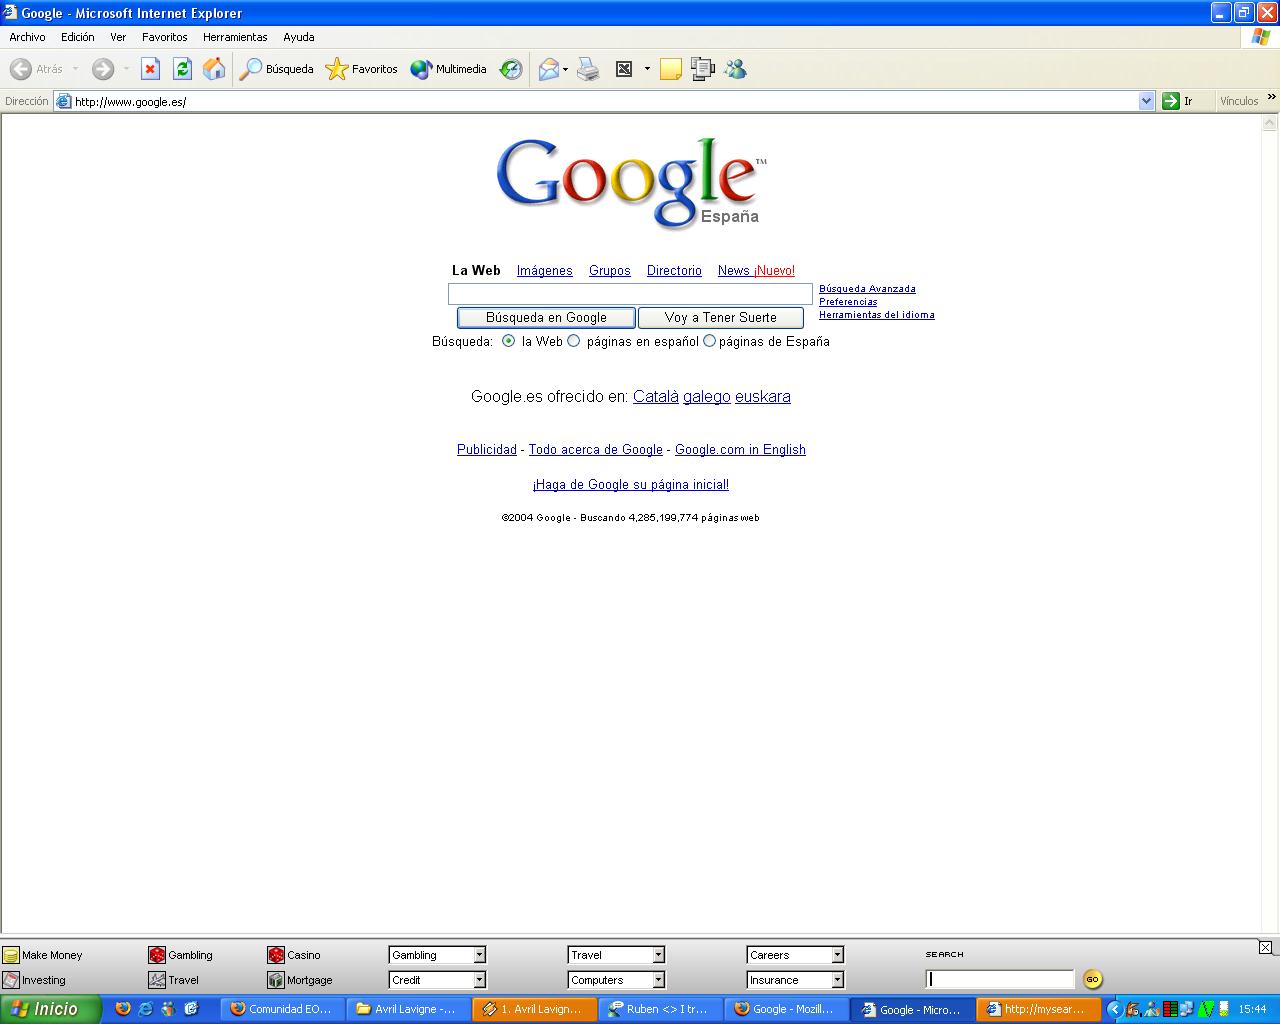Click the yellow note icon in toolbar
The width and height of the screenshot is (1280, 1024).
pyautogui.click(x=671, y=69)
